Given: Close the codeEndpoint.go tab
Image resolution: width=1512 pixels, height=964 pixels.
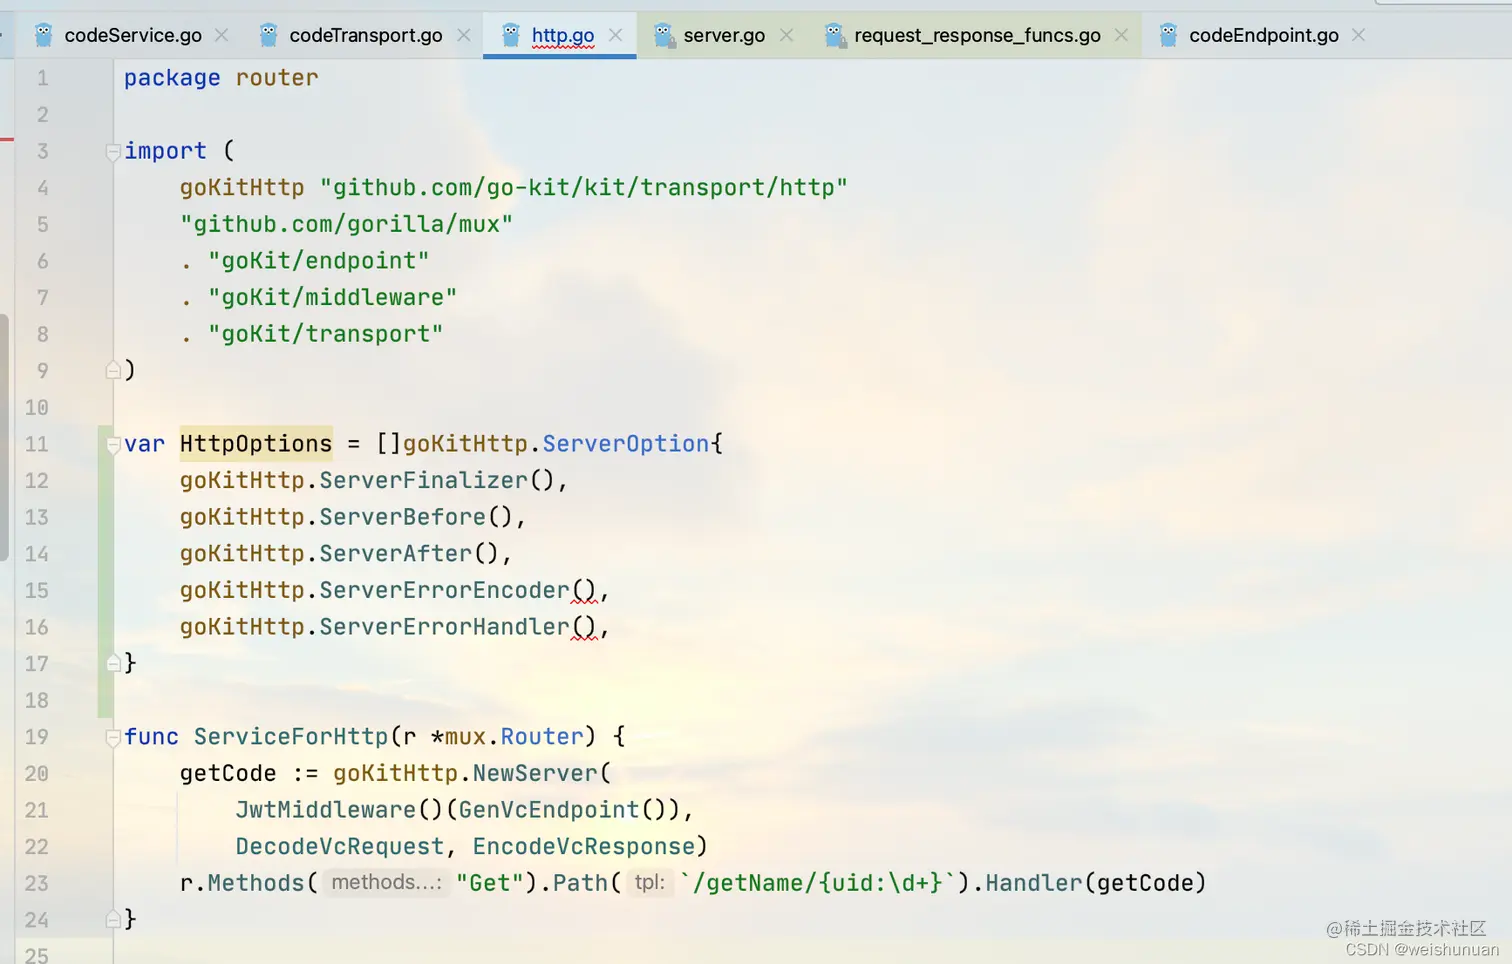Looking at the screenshot, I should [1359, 35].
